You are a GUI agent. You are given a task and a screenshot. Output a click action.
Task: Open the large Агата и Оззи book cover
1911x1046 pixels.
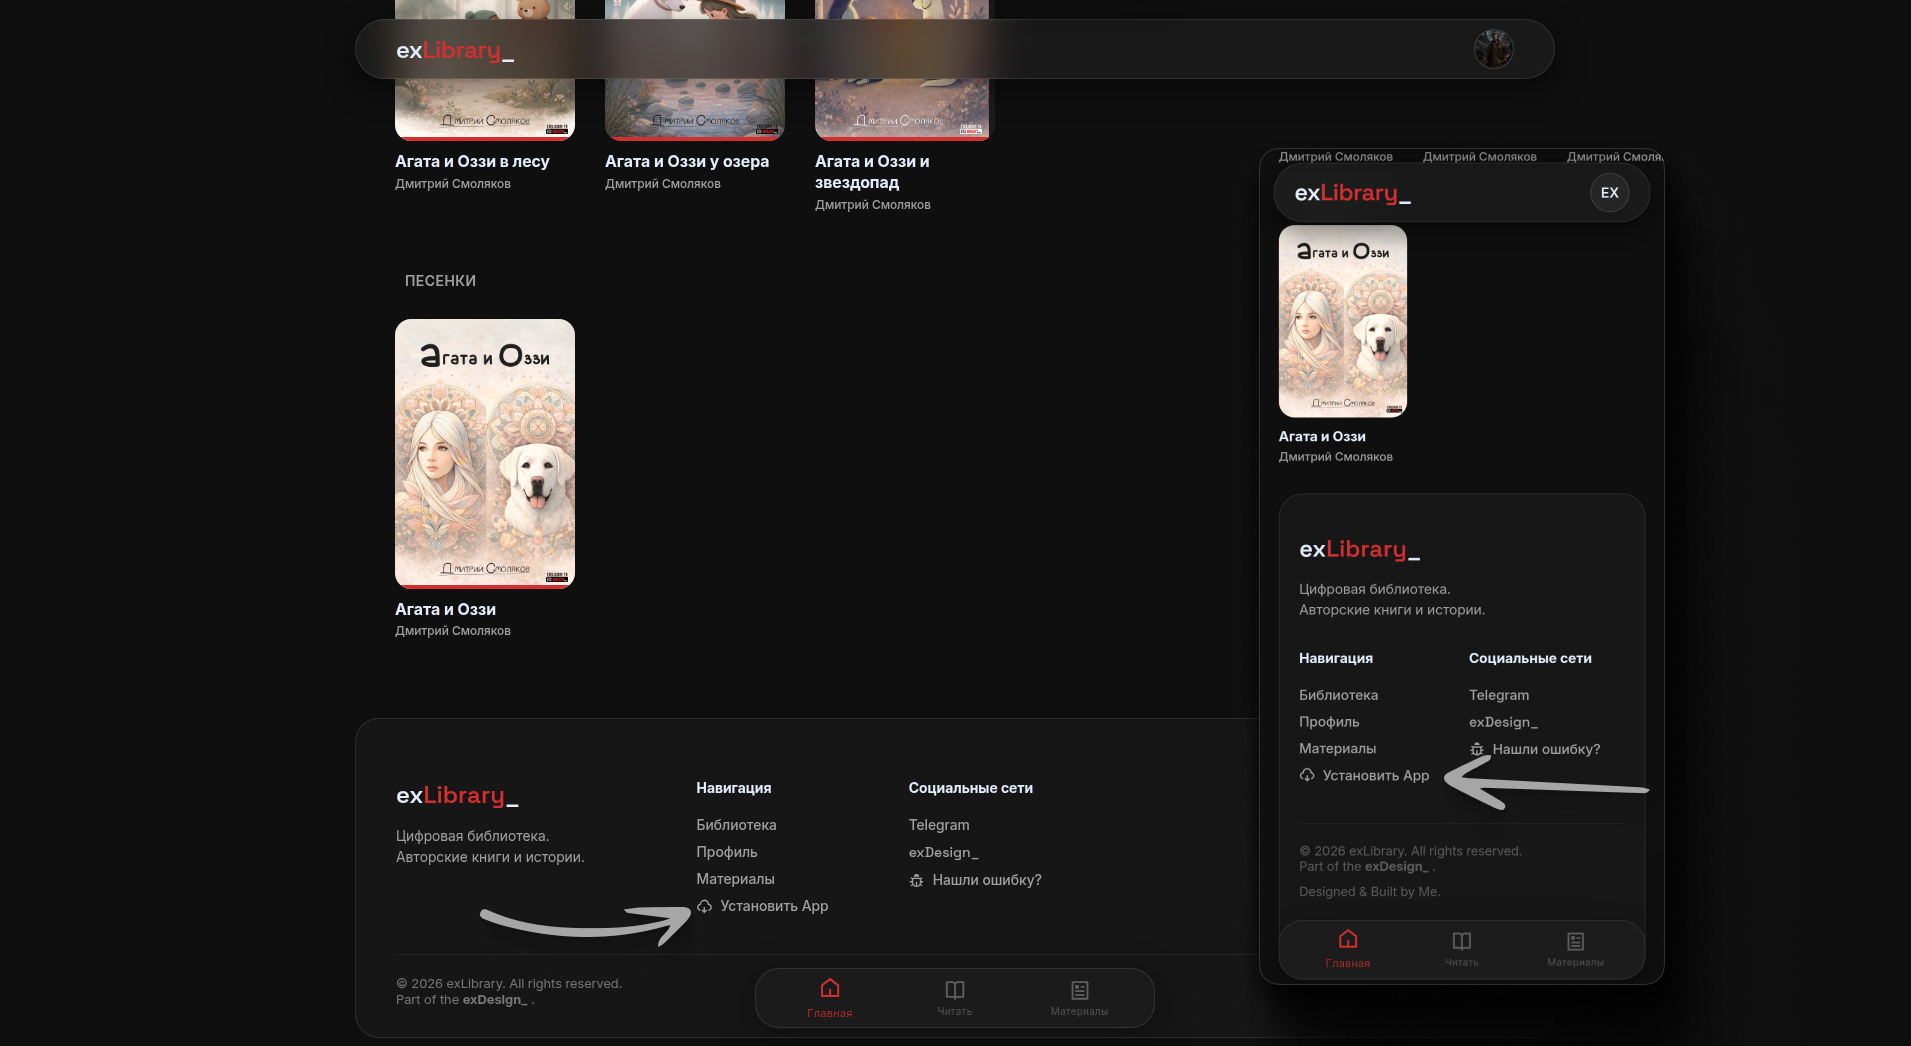tap(485, 453)
